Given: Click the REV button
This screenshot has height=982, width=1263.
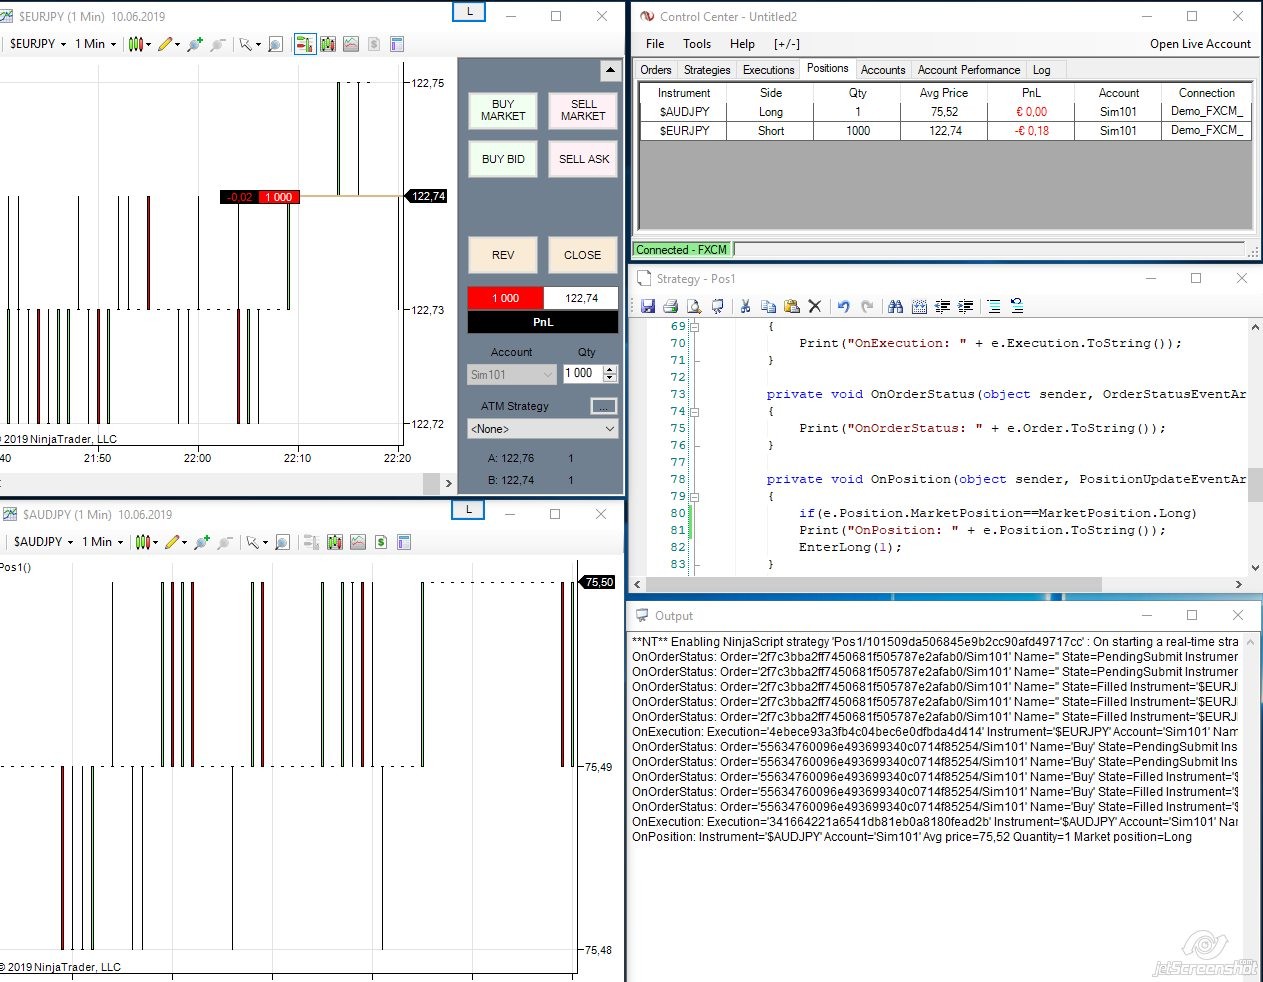Looking at the screenshot, I should [503, 255].
